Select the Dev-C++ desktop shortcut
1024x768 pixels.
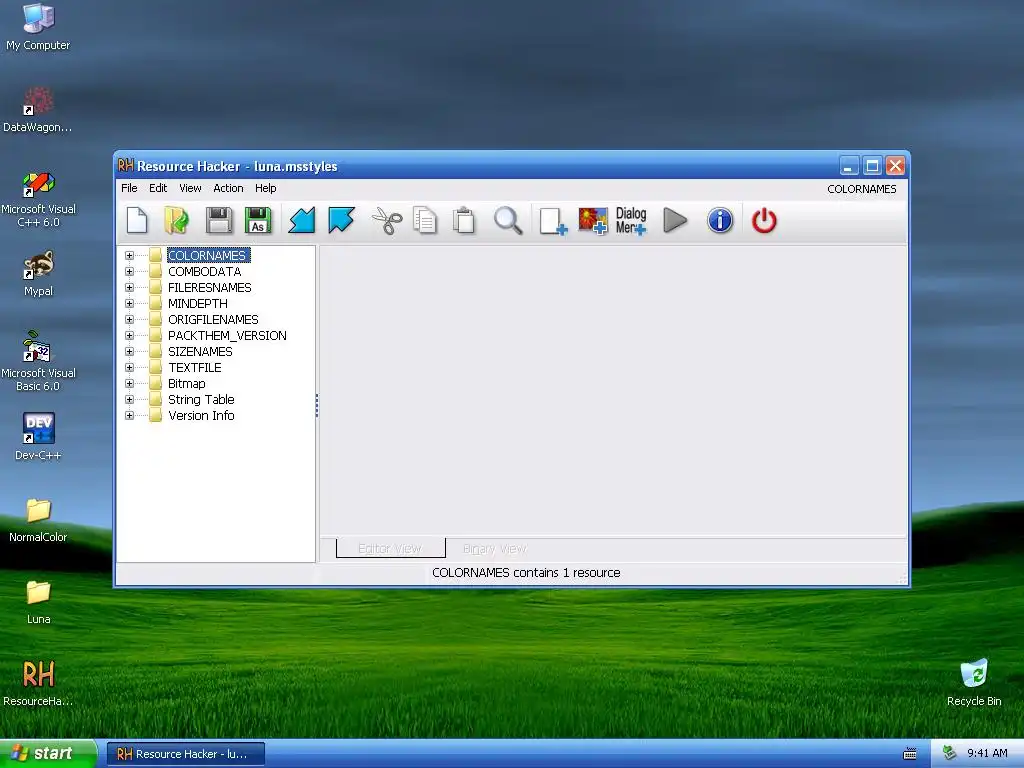[39, 437]
